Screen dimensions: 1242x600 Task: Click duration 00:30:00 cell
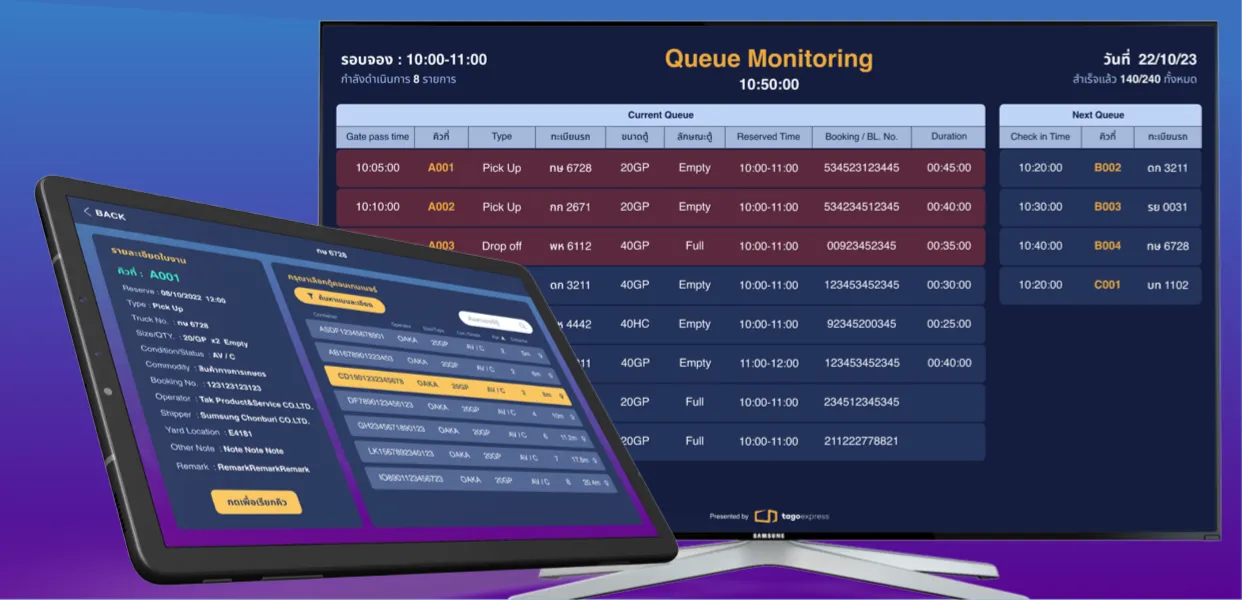[x=949, y=285]
